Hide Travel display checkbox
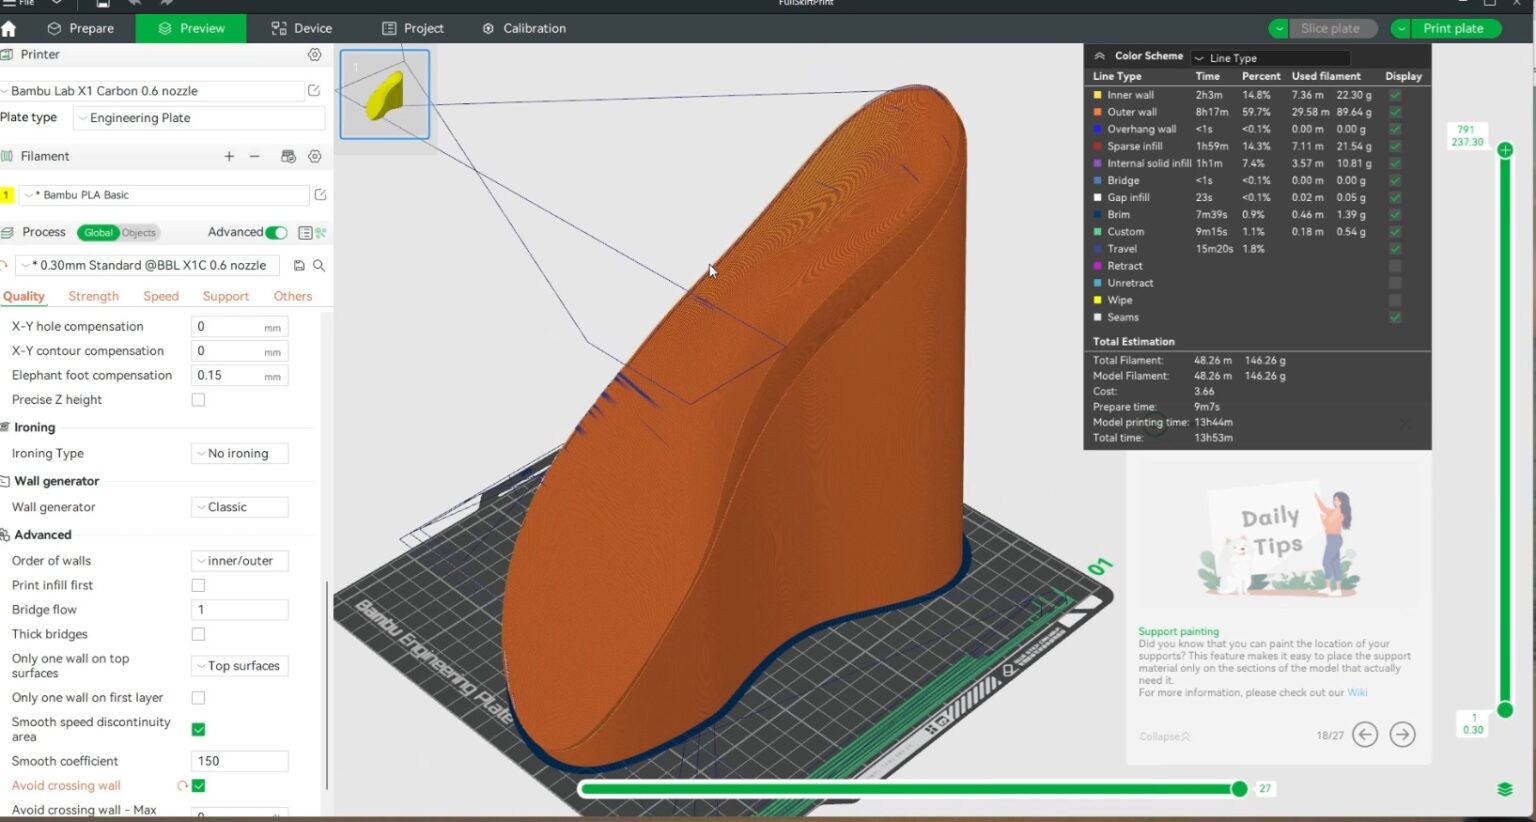This screenshot has height=822, width=1536. (x=1395, y=249)
